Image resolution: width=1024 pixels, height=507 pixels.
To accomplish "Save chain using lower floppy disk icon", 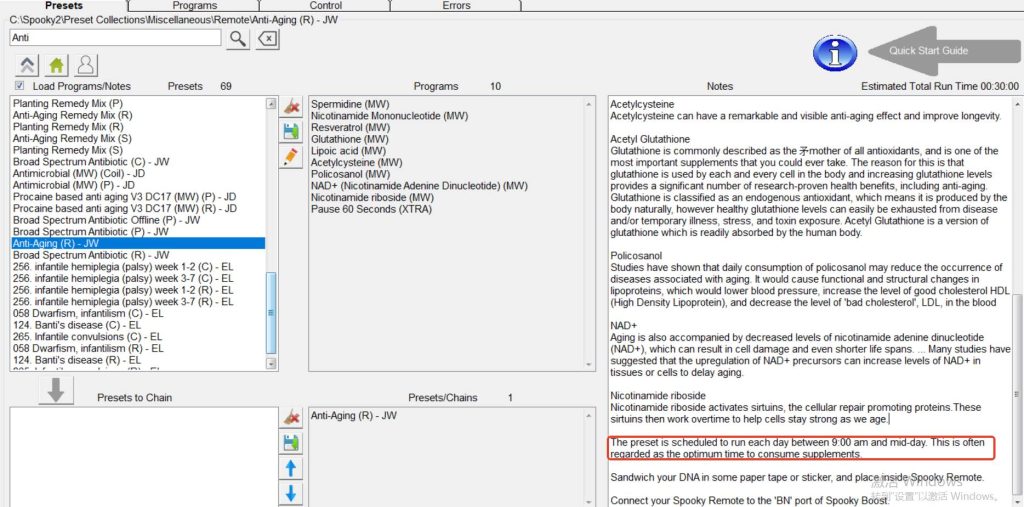I will [x=291, y=442].
